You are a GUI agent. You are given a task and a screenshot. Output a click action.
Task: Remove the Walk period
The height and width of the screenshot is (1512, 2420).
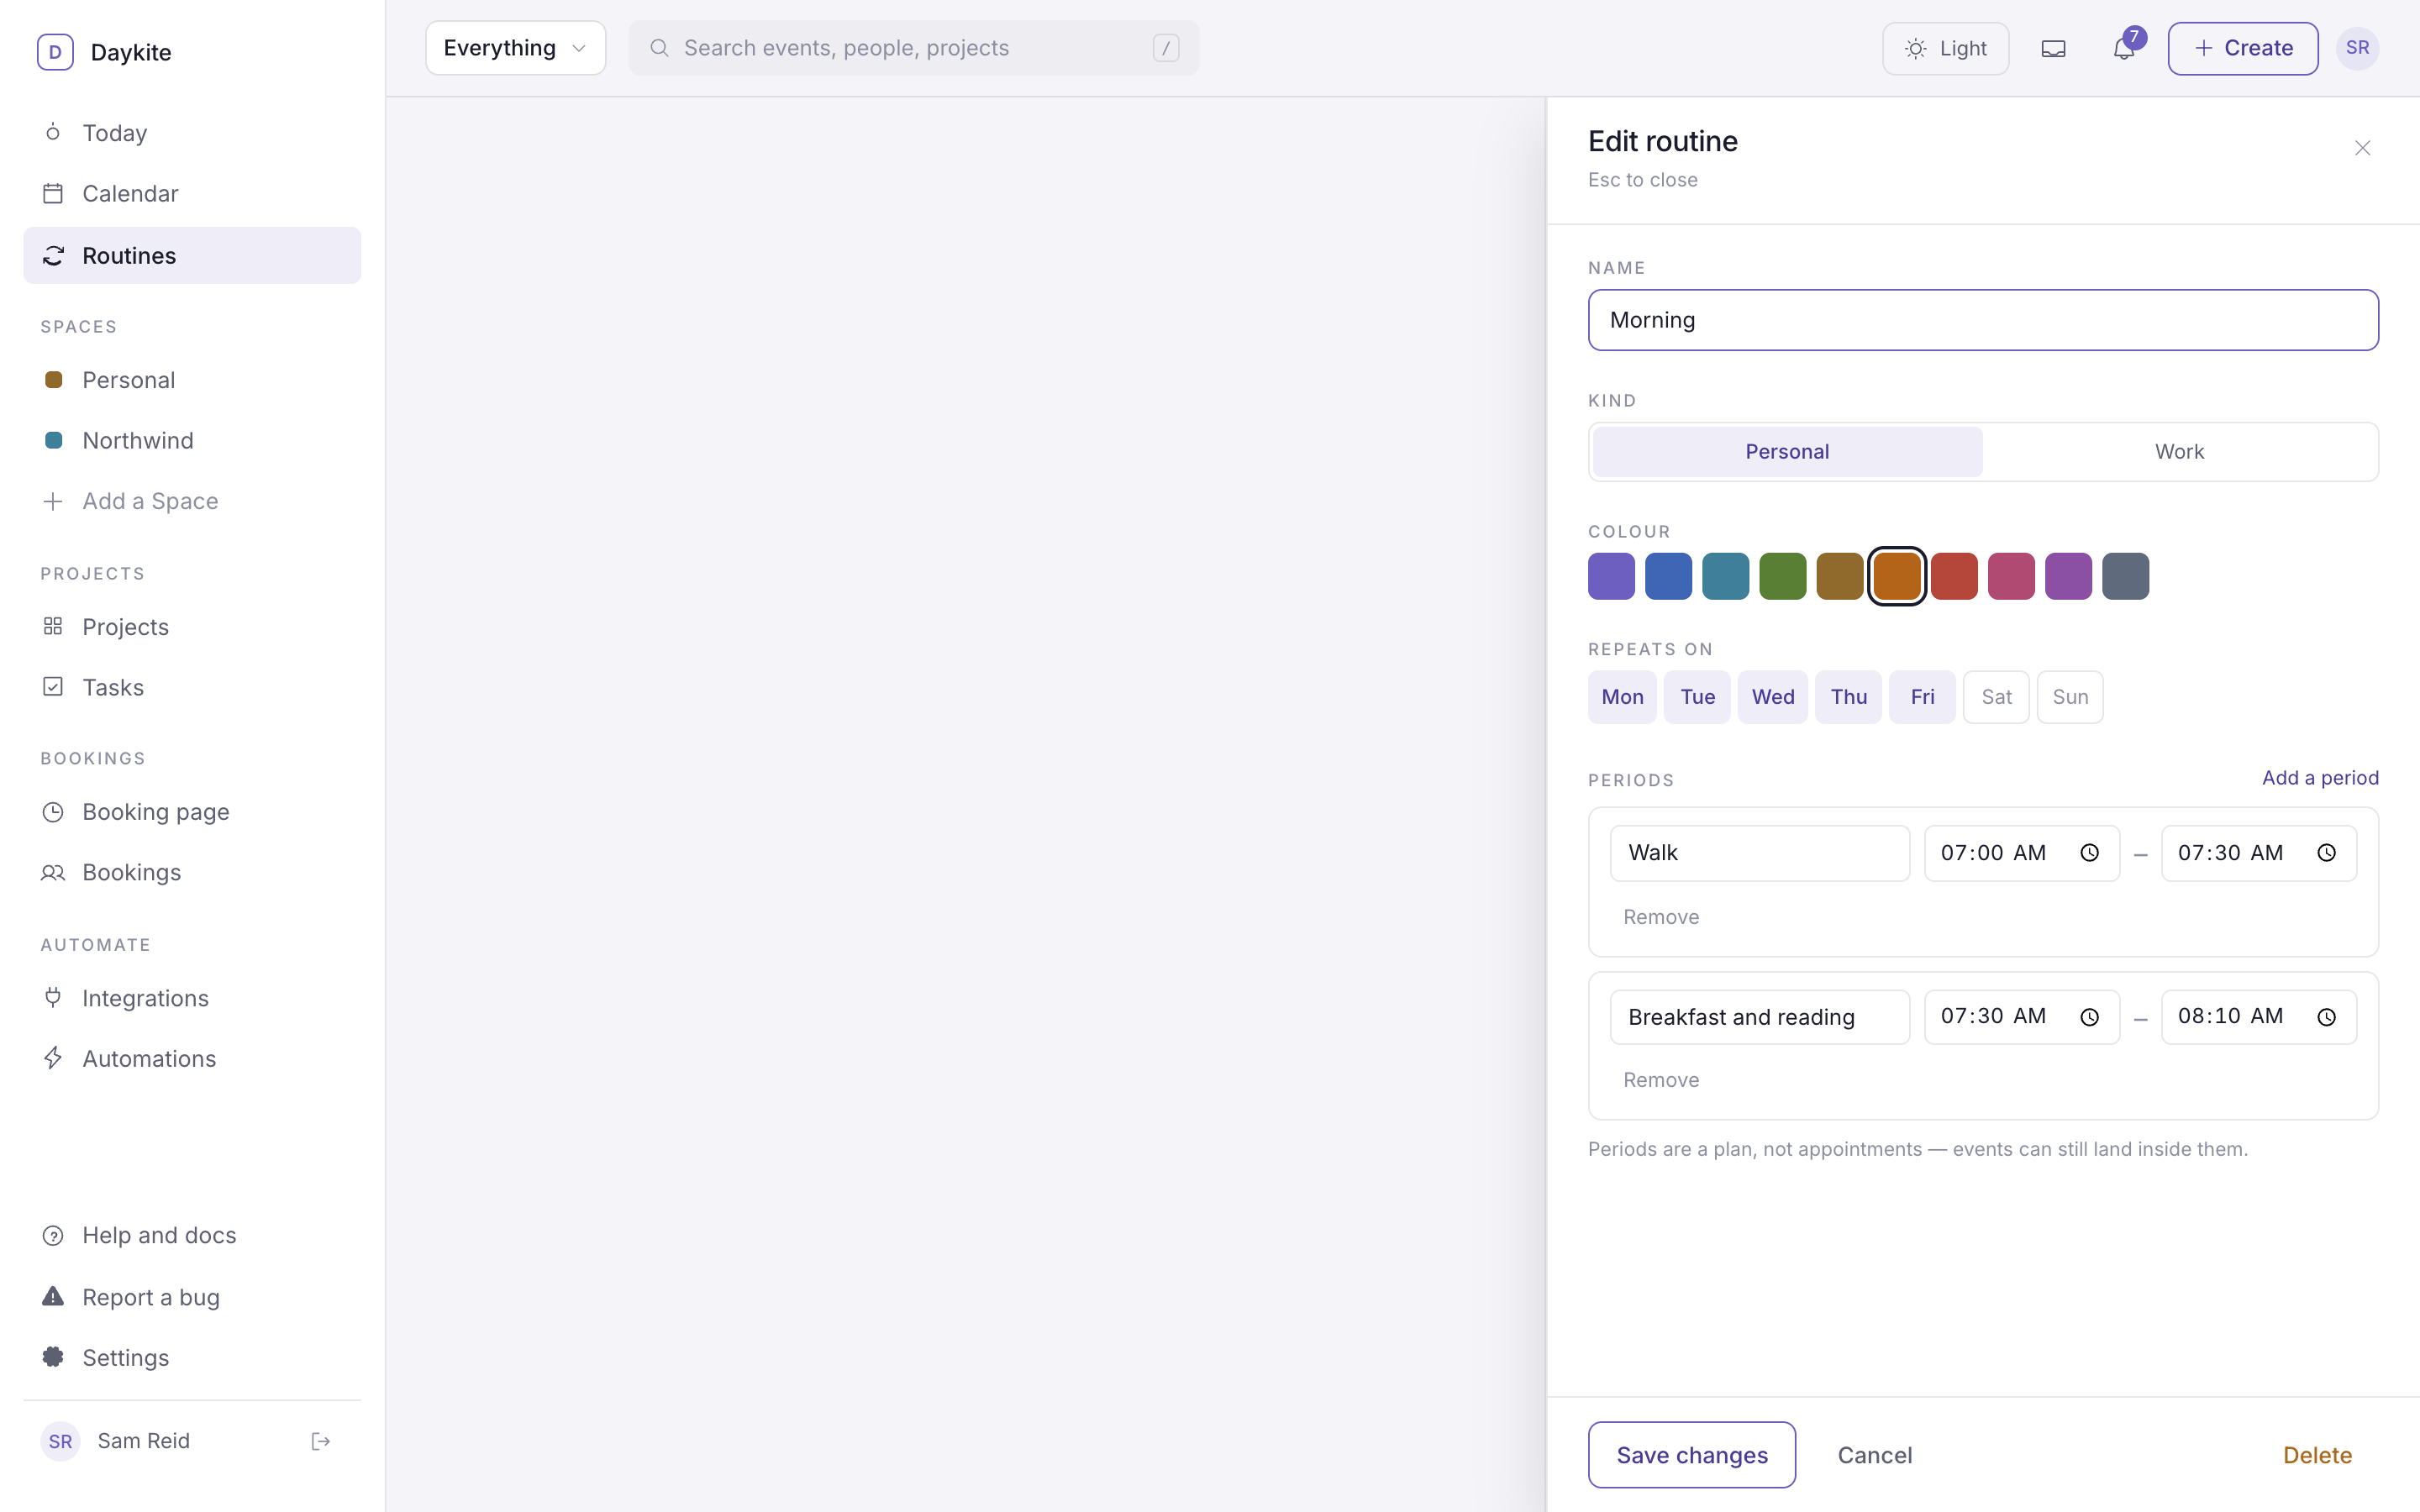click(x=1661, y=917)
